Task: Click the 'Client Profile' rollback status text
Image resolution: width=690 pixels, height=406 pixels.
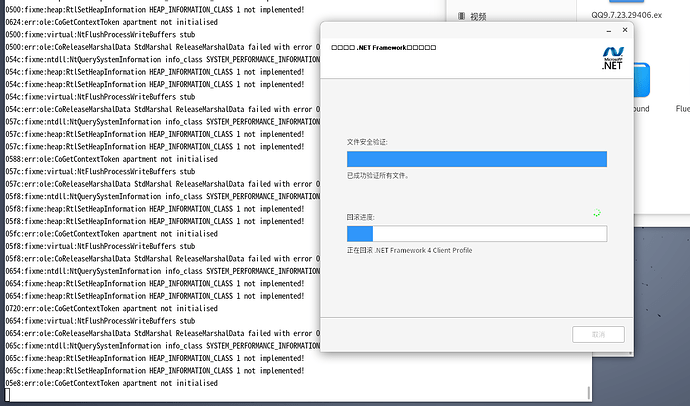Action: (x=452, y=250)
